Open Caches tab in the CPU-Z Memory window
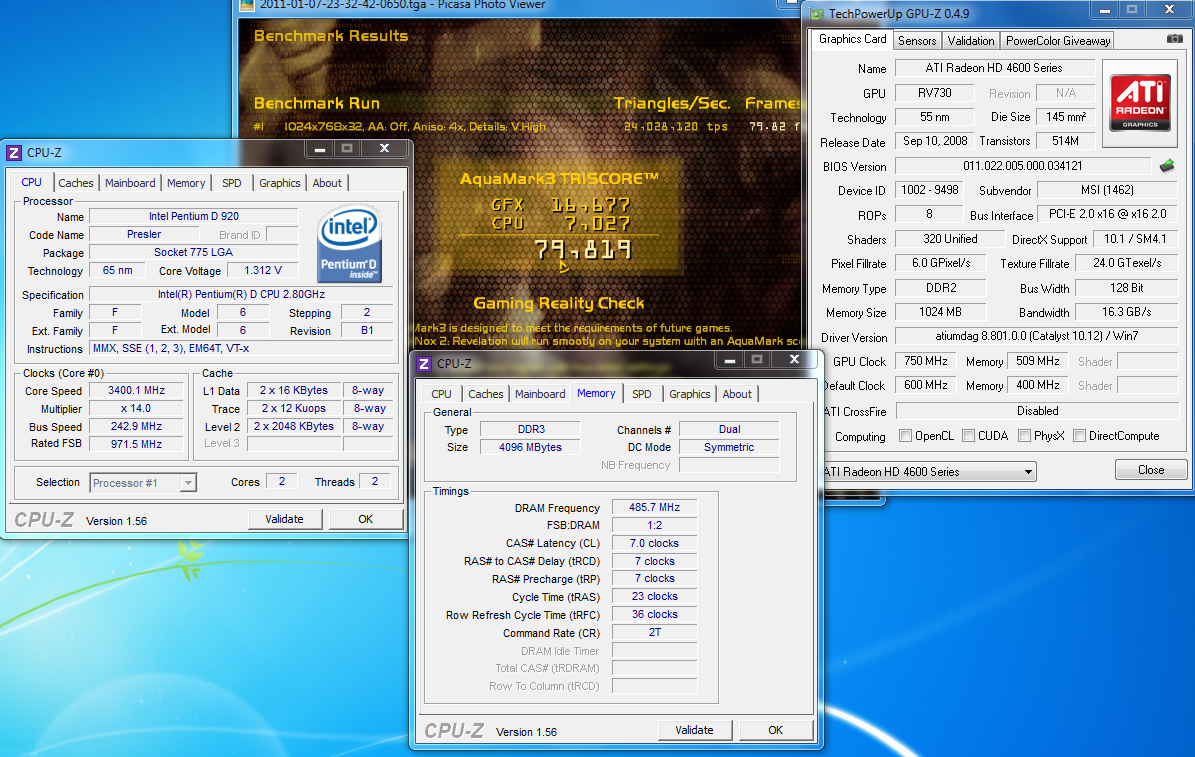 [x=485, y=394]
